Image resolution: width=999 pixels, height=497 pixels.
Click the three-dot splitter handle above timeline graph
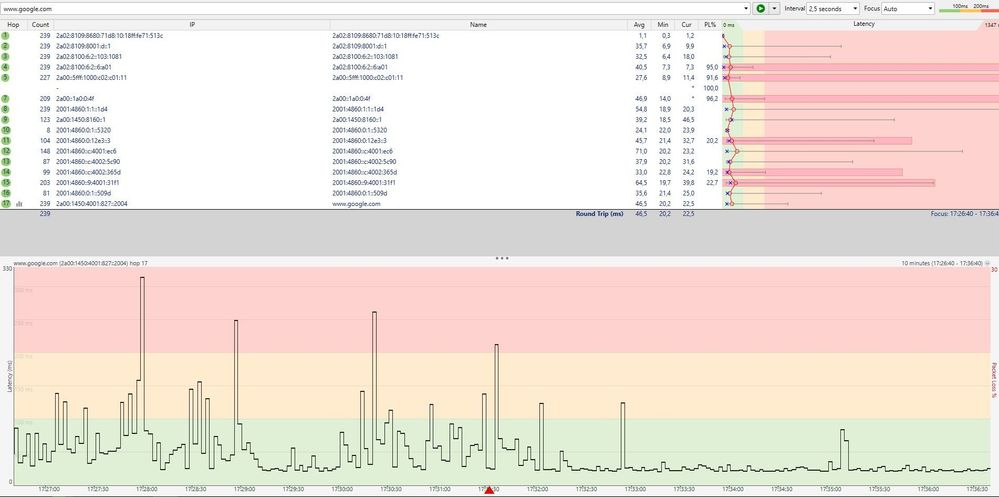501,258
